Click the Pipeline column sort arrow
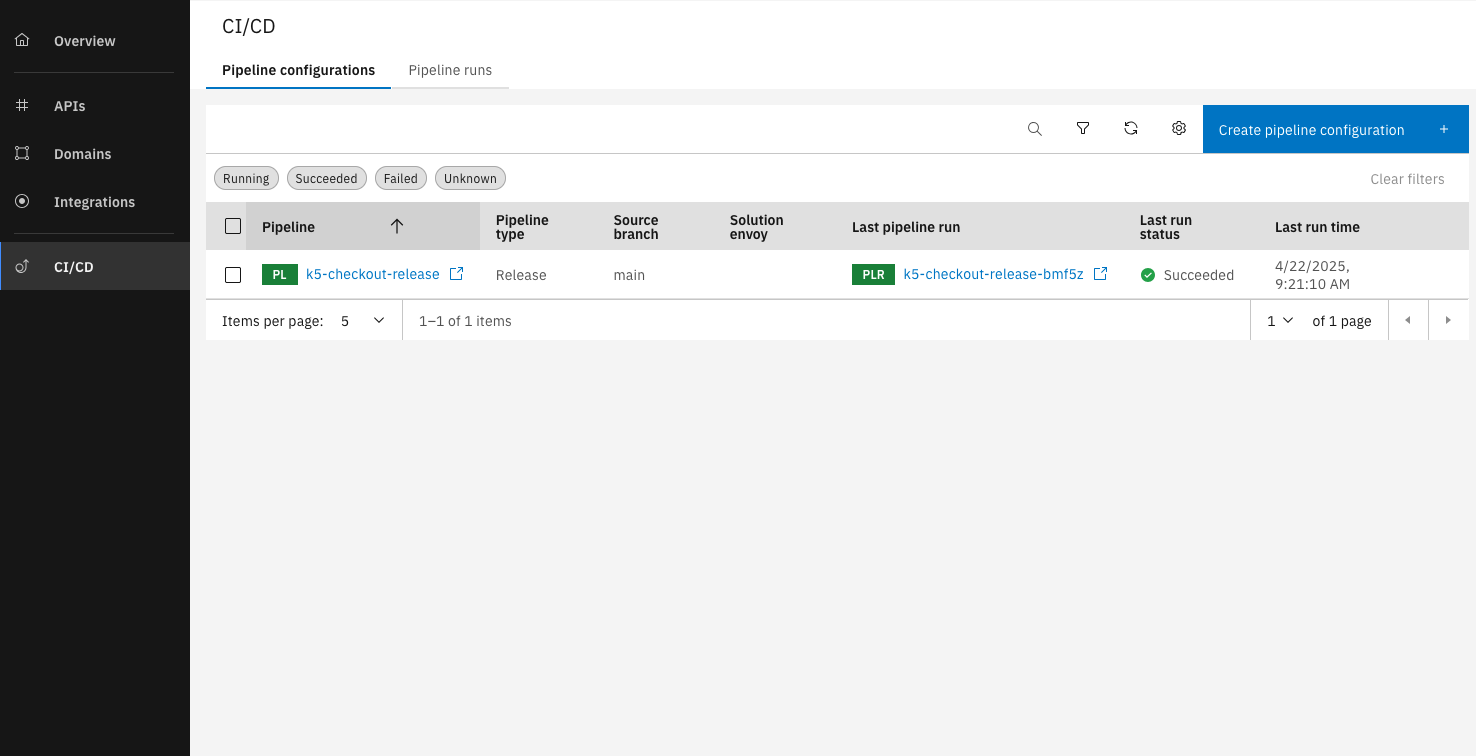The image size is (1476, 756). [397, 227]
